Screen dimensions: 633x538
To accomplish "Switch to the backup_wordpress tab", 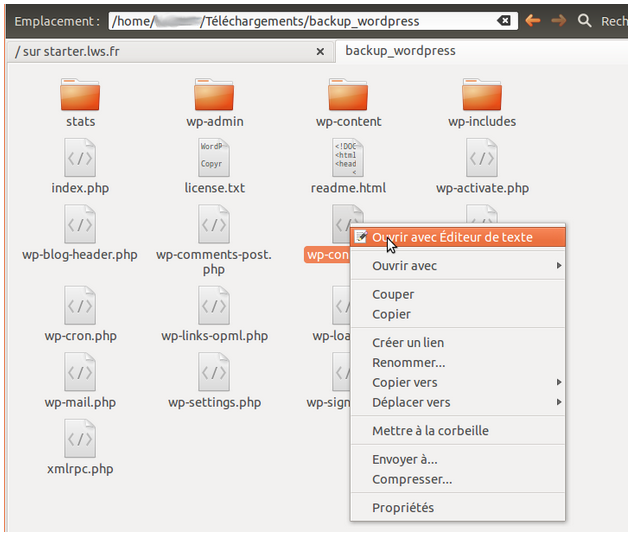I will coord(481,51).
